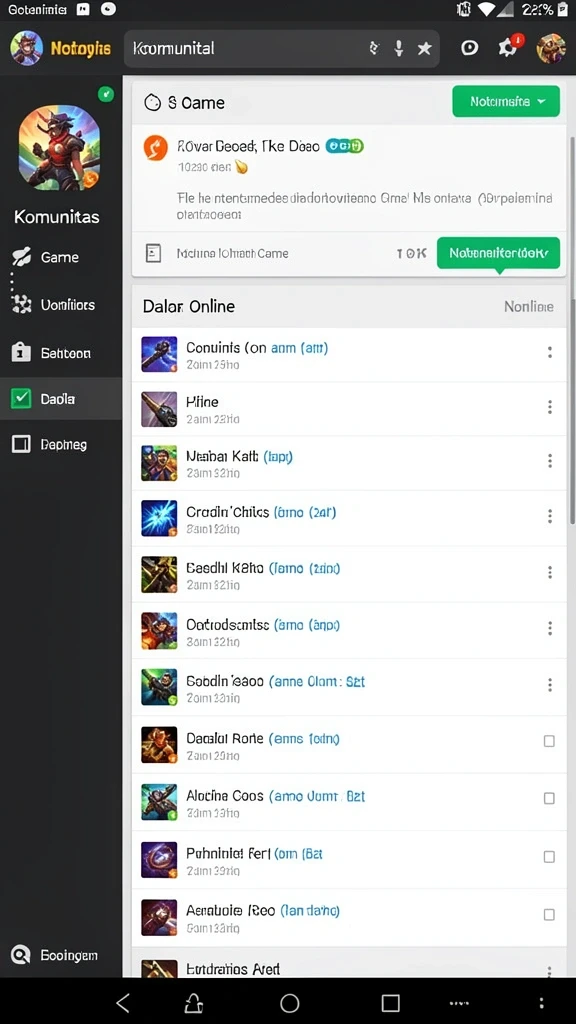The width and height of the screenshot is (576, 1024).
Task: Open Daadol Rorte row thumbnail icon
Action: click(x=159, y=745)
